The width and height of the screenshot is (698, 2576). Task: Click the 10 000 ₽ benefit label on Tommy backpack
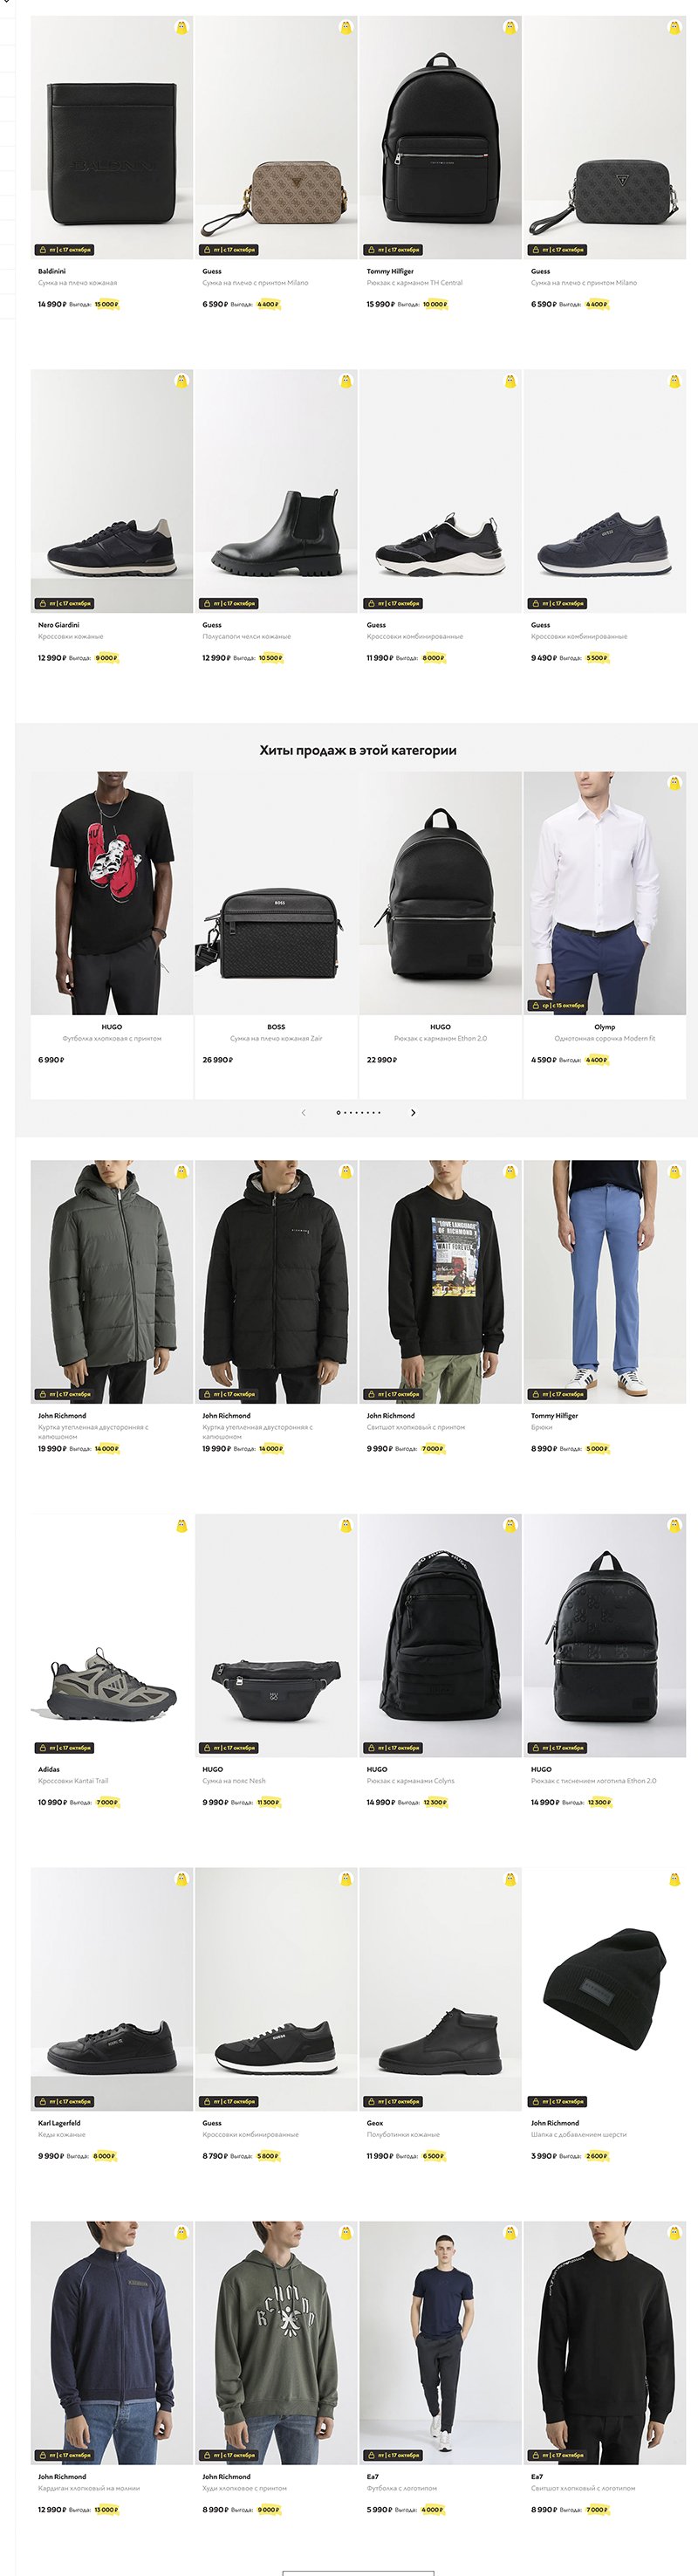tap(434, 304)
